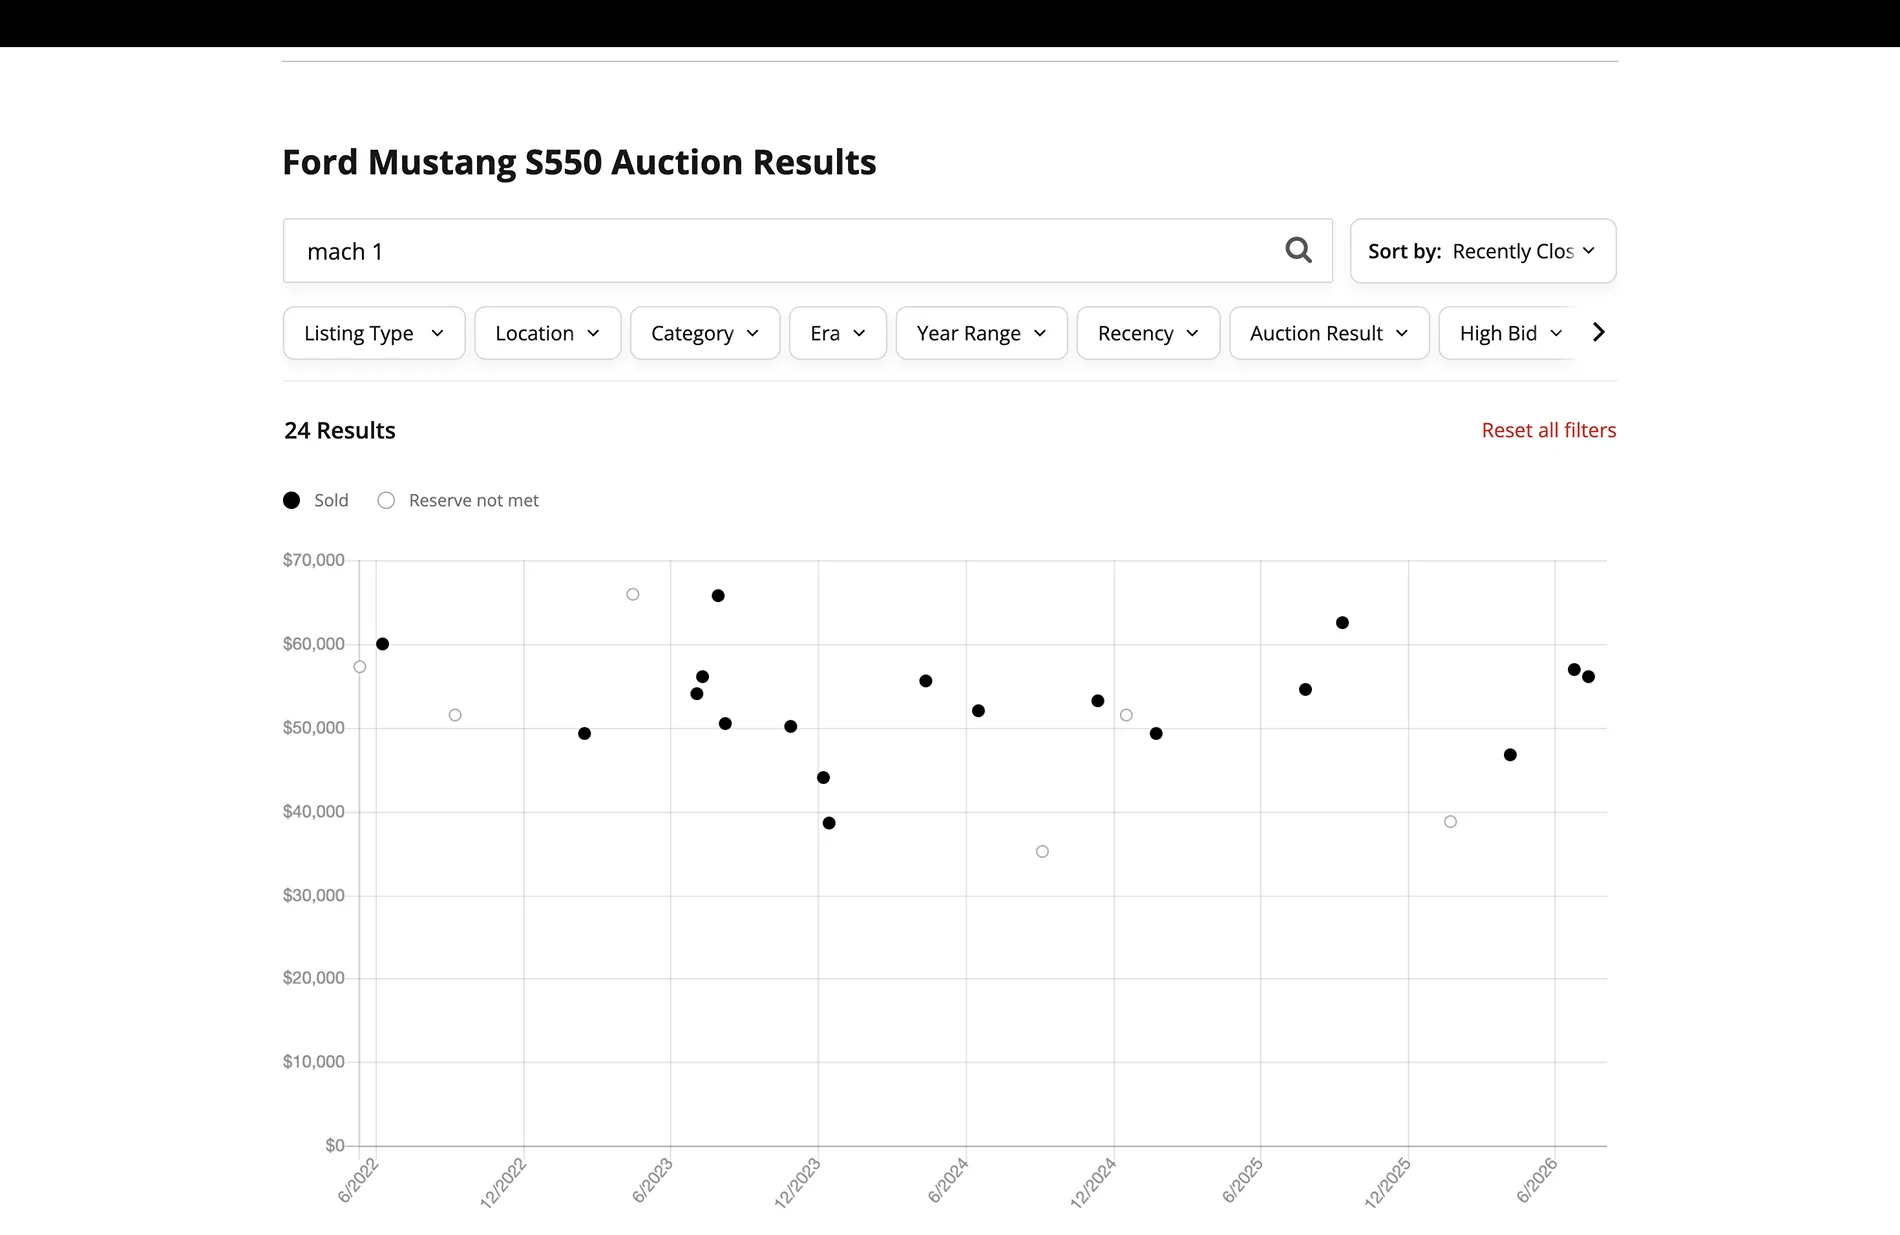
Task: Select the sold point near $49,500 in early 2023
Action: tap(585, 734)
